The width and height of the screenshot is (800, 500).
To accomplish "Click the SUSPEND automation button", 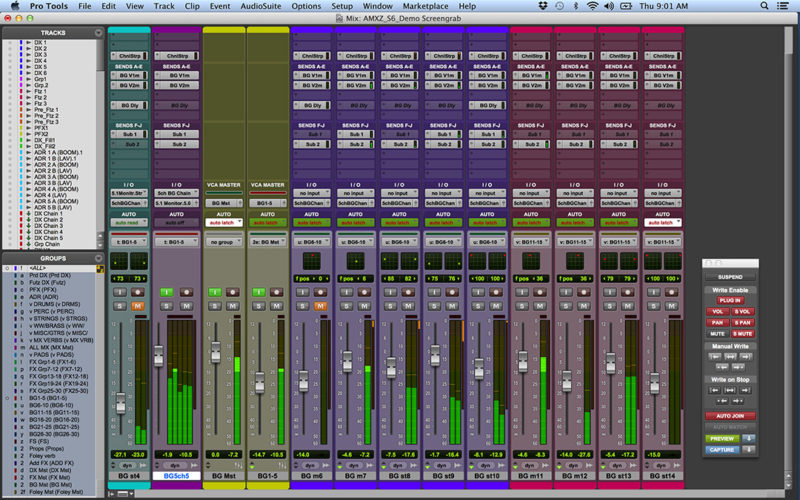I will [x=730, y=277].
